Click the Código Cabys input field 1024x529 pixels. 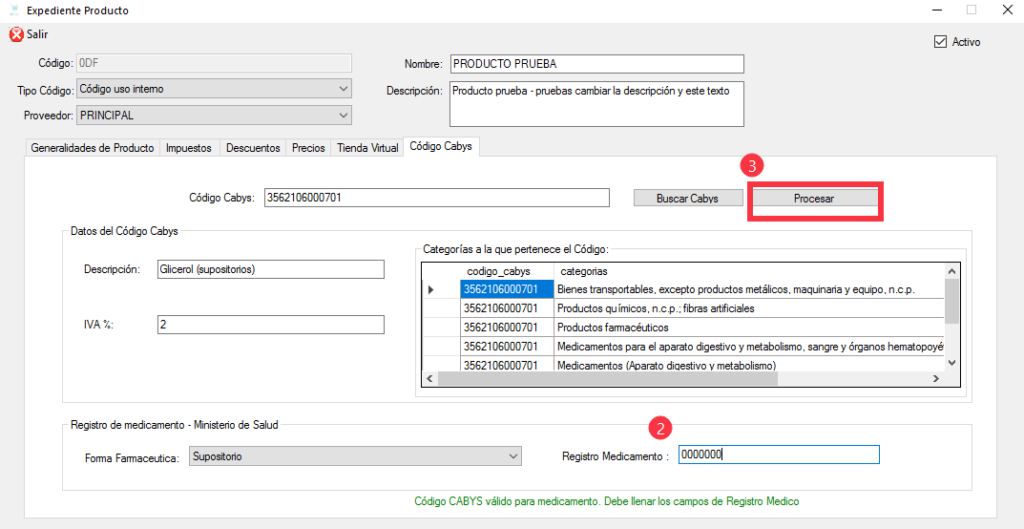435,198
